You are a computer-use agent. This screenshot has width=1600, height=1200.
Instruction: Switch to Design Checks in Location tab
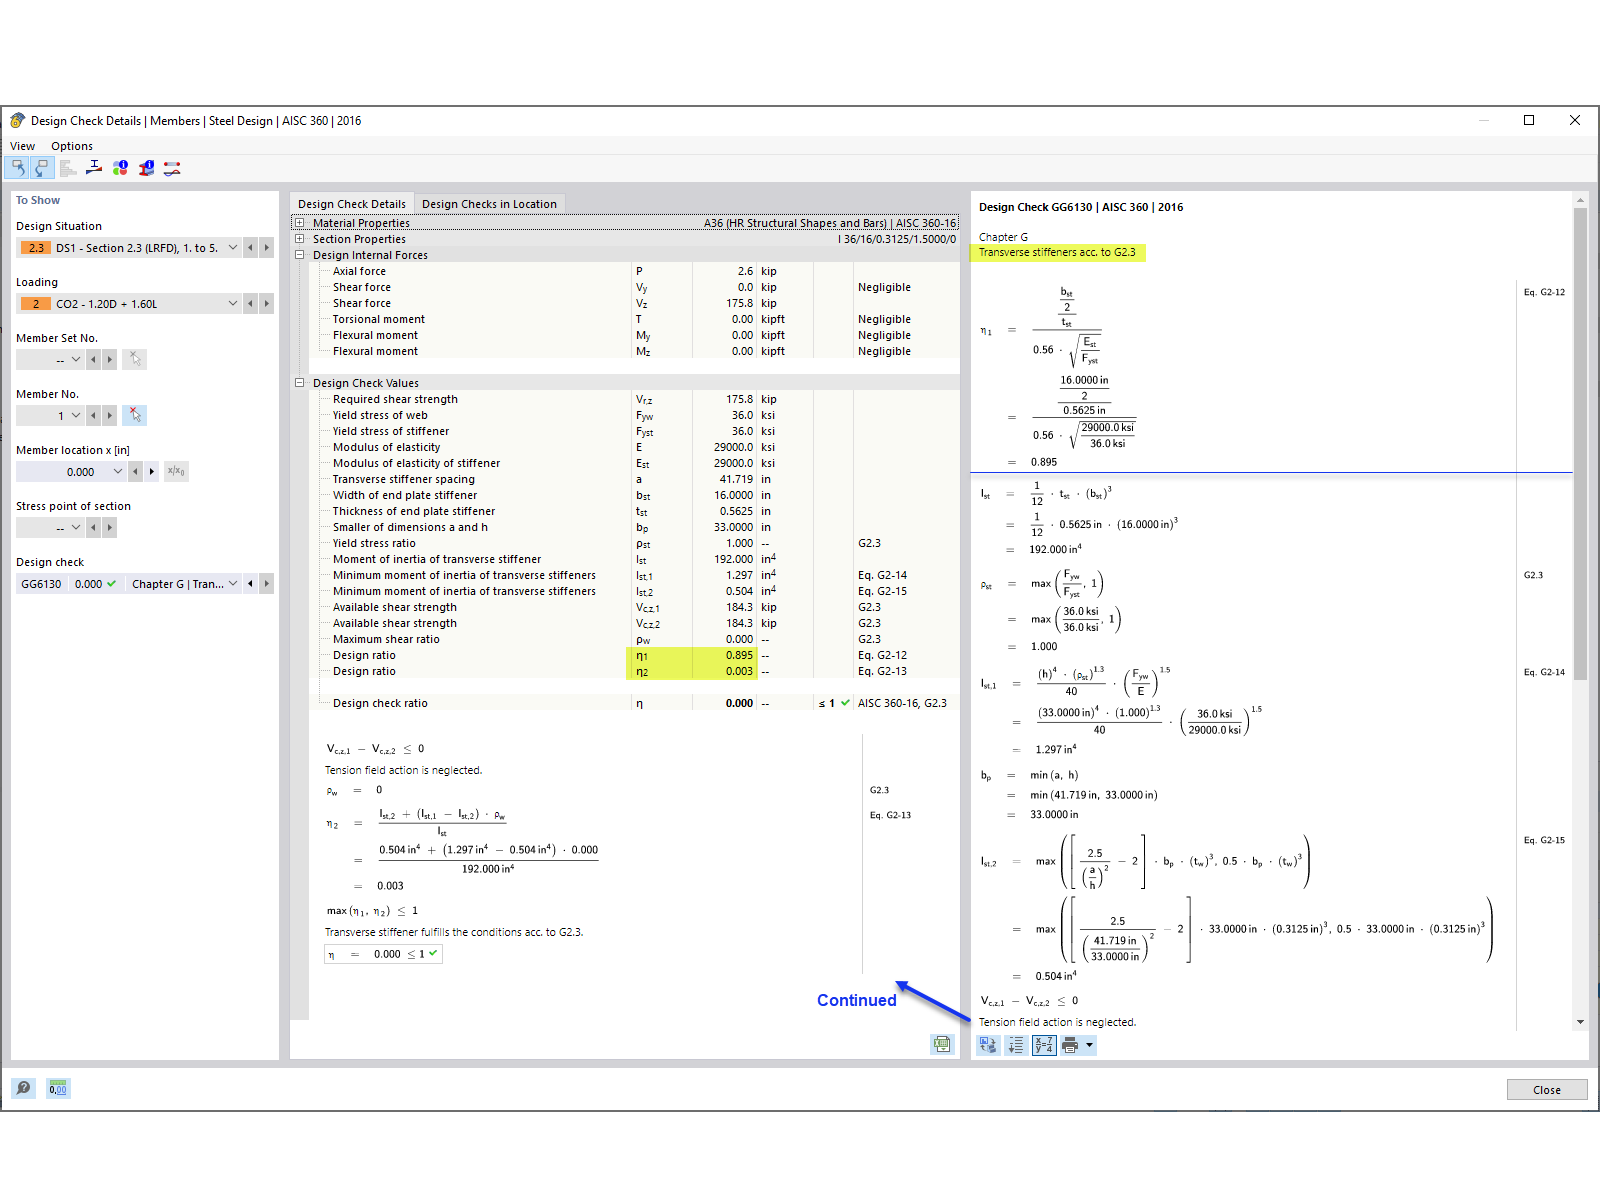pos(489,203)
